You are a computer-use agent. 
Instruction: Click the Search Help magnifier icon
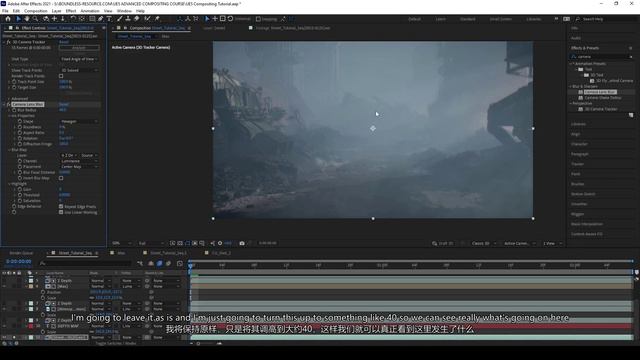coord(578,19)
